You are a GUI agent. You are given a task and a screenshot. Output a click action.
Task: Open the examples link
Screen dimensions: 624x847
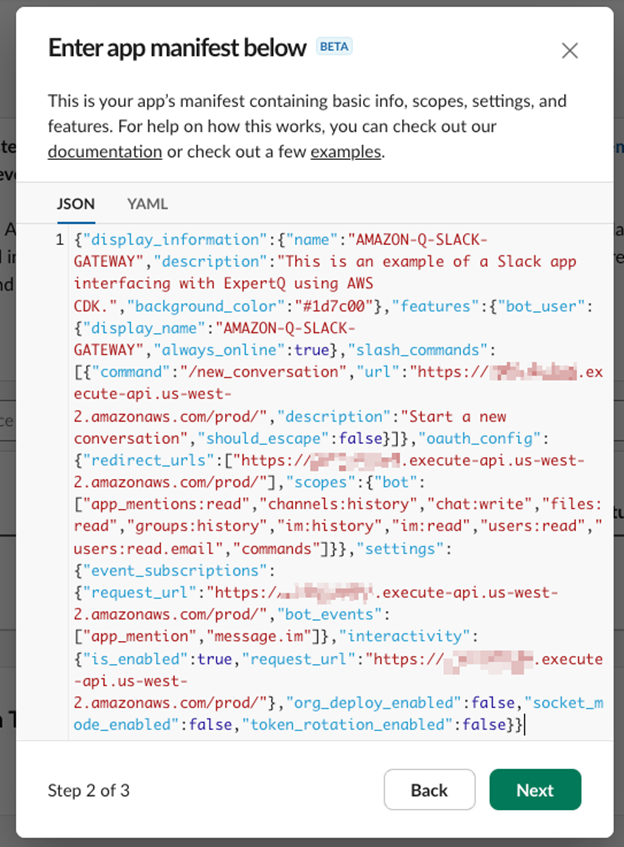(x=346, y=152)
